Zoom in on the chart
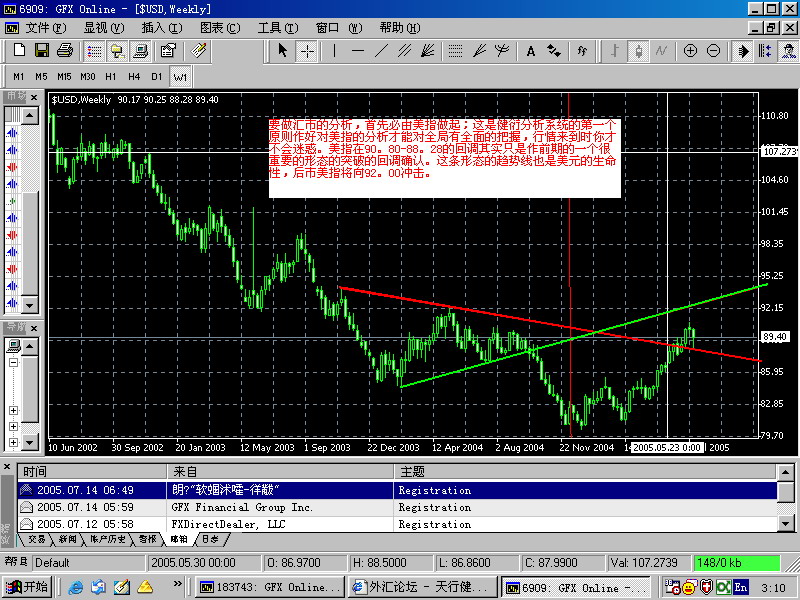This screenshot has height=600, width=800. (x=690, y=51)
